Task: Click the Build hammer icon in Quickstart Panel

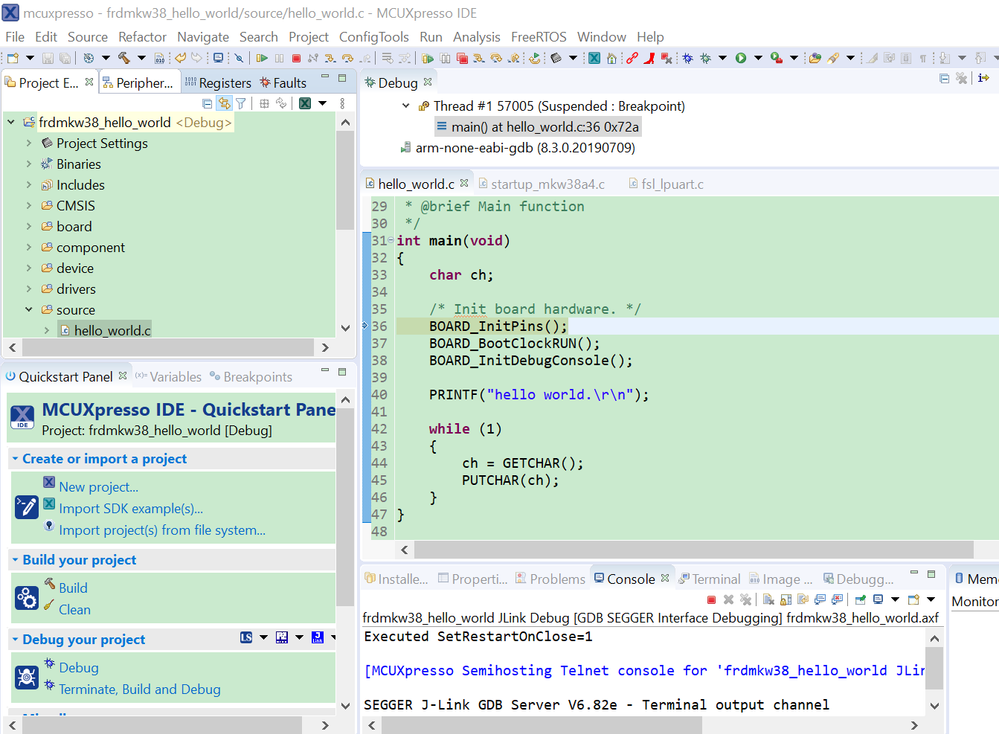Action: tap(50, 583)
